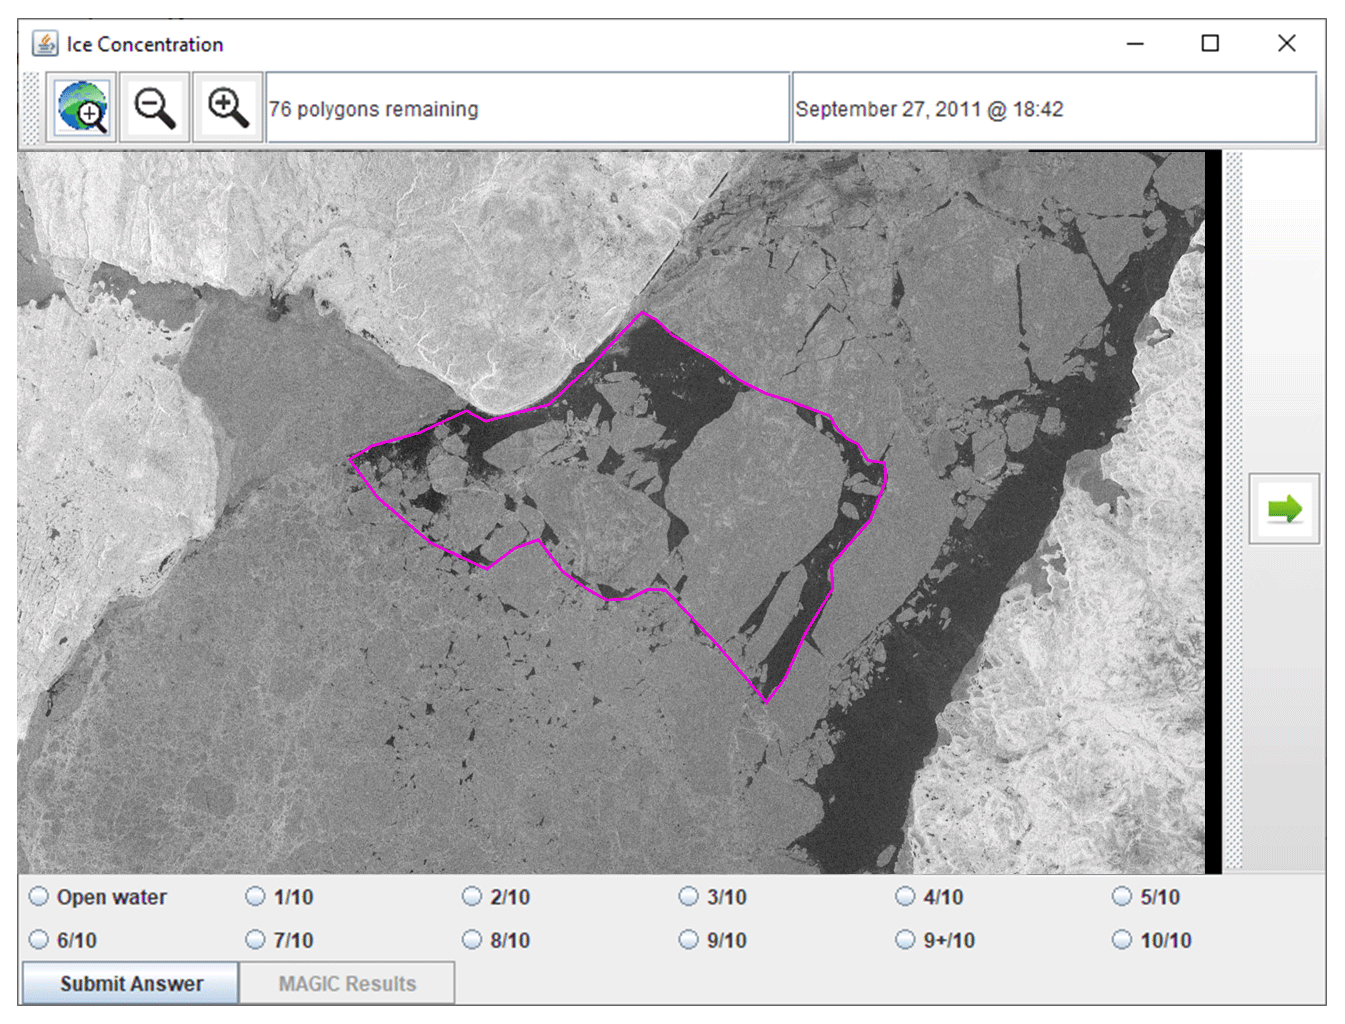The width and height of the screenshot is (1345, 1024).
Task: Select the 1/10 ice concentration option
Action: point(256,897)
